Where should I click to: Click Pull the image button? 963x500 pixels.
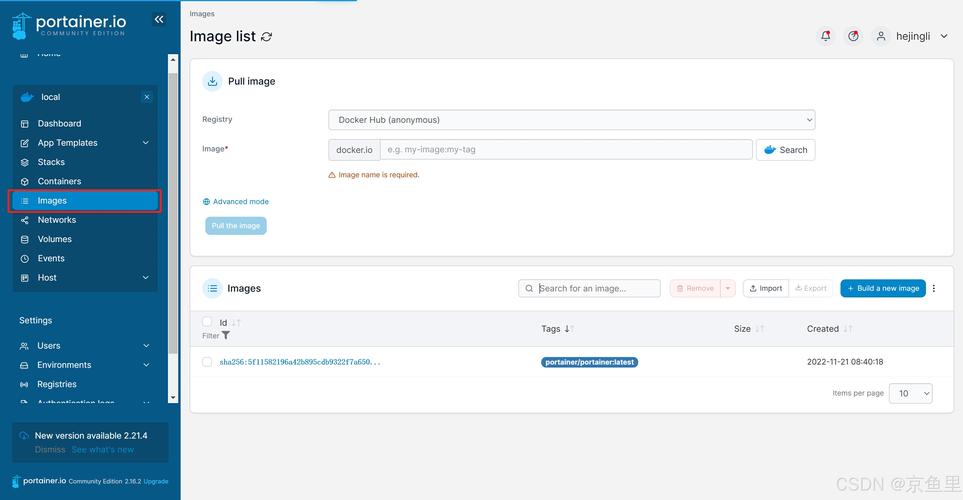click(x=236, y=225)
